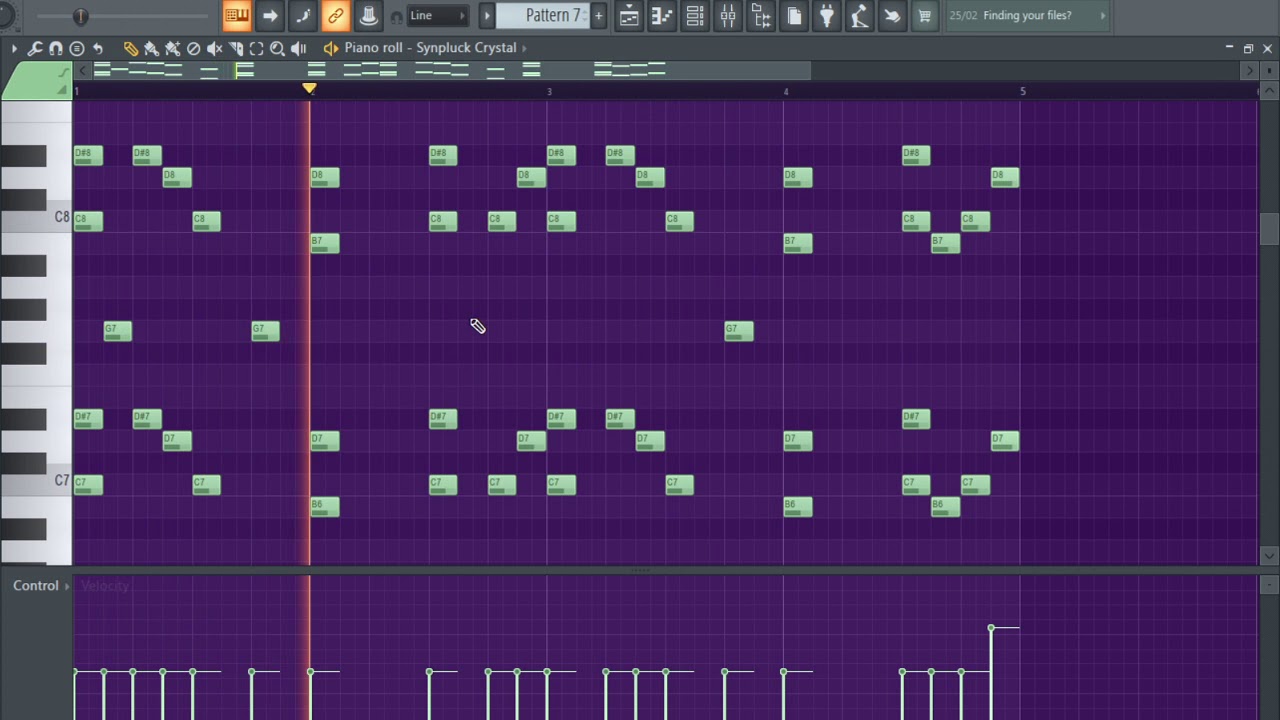Click the scroll-down arrow of vertical scrollbar
1280x720 pixels.
click(1269, 555)
